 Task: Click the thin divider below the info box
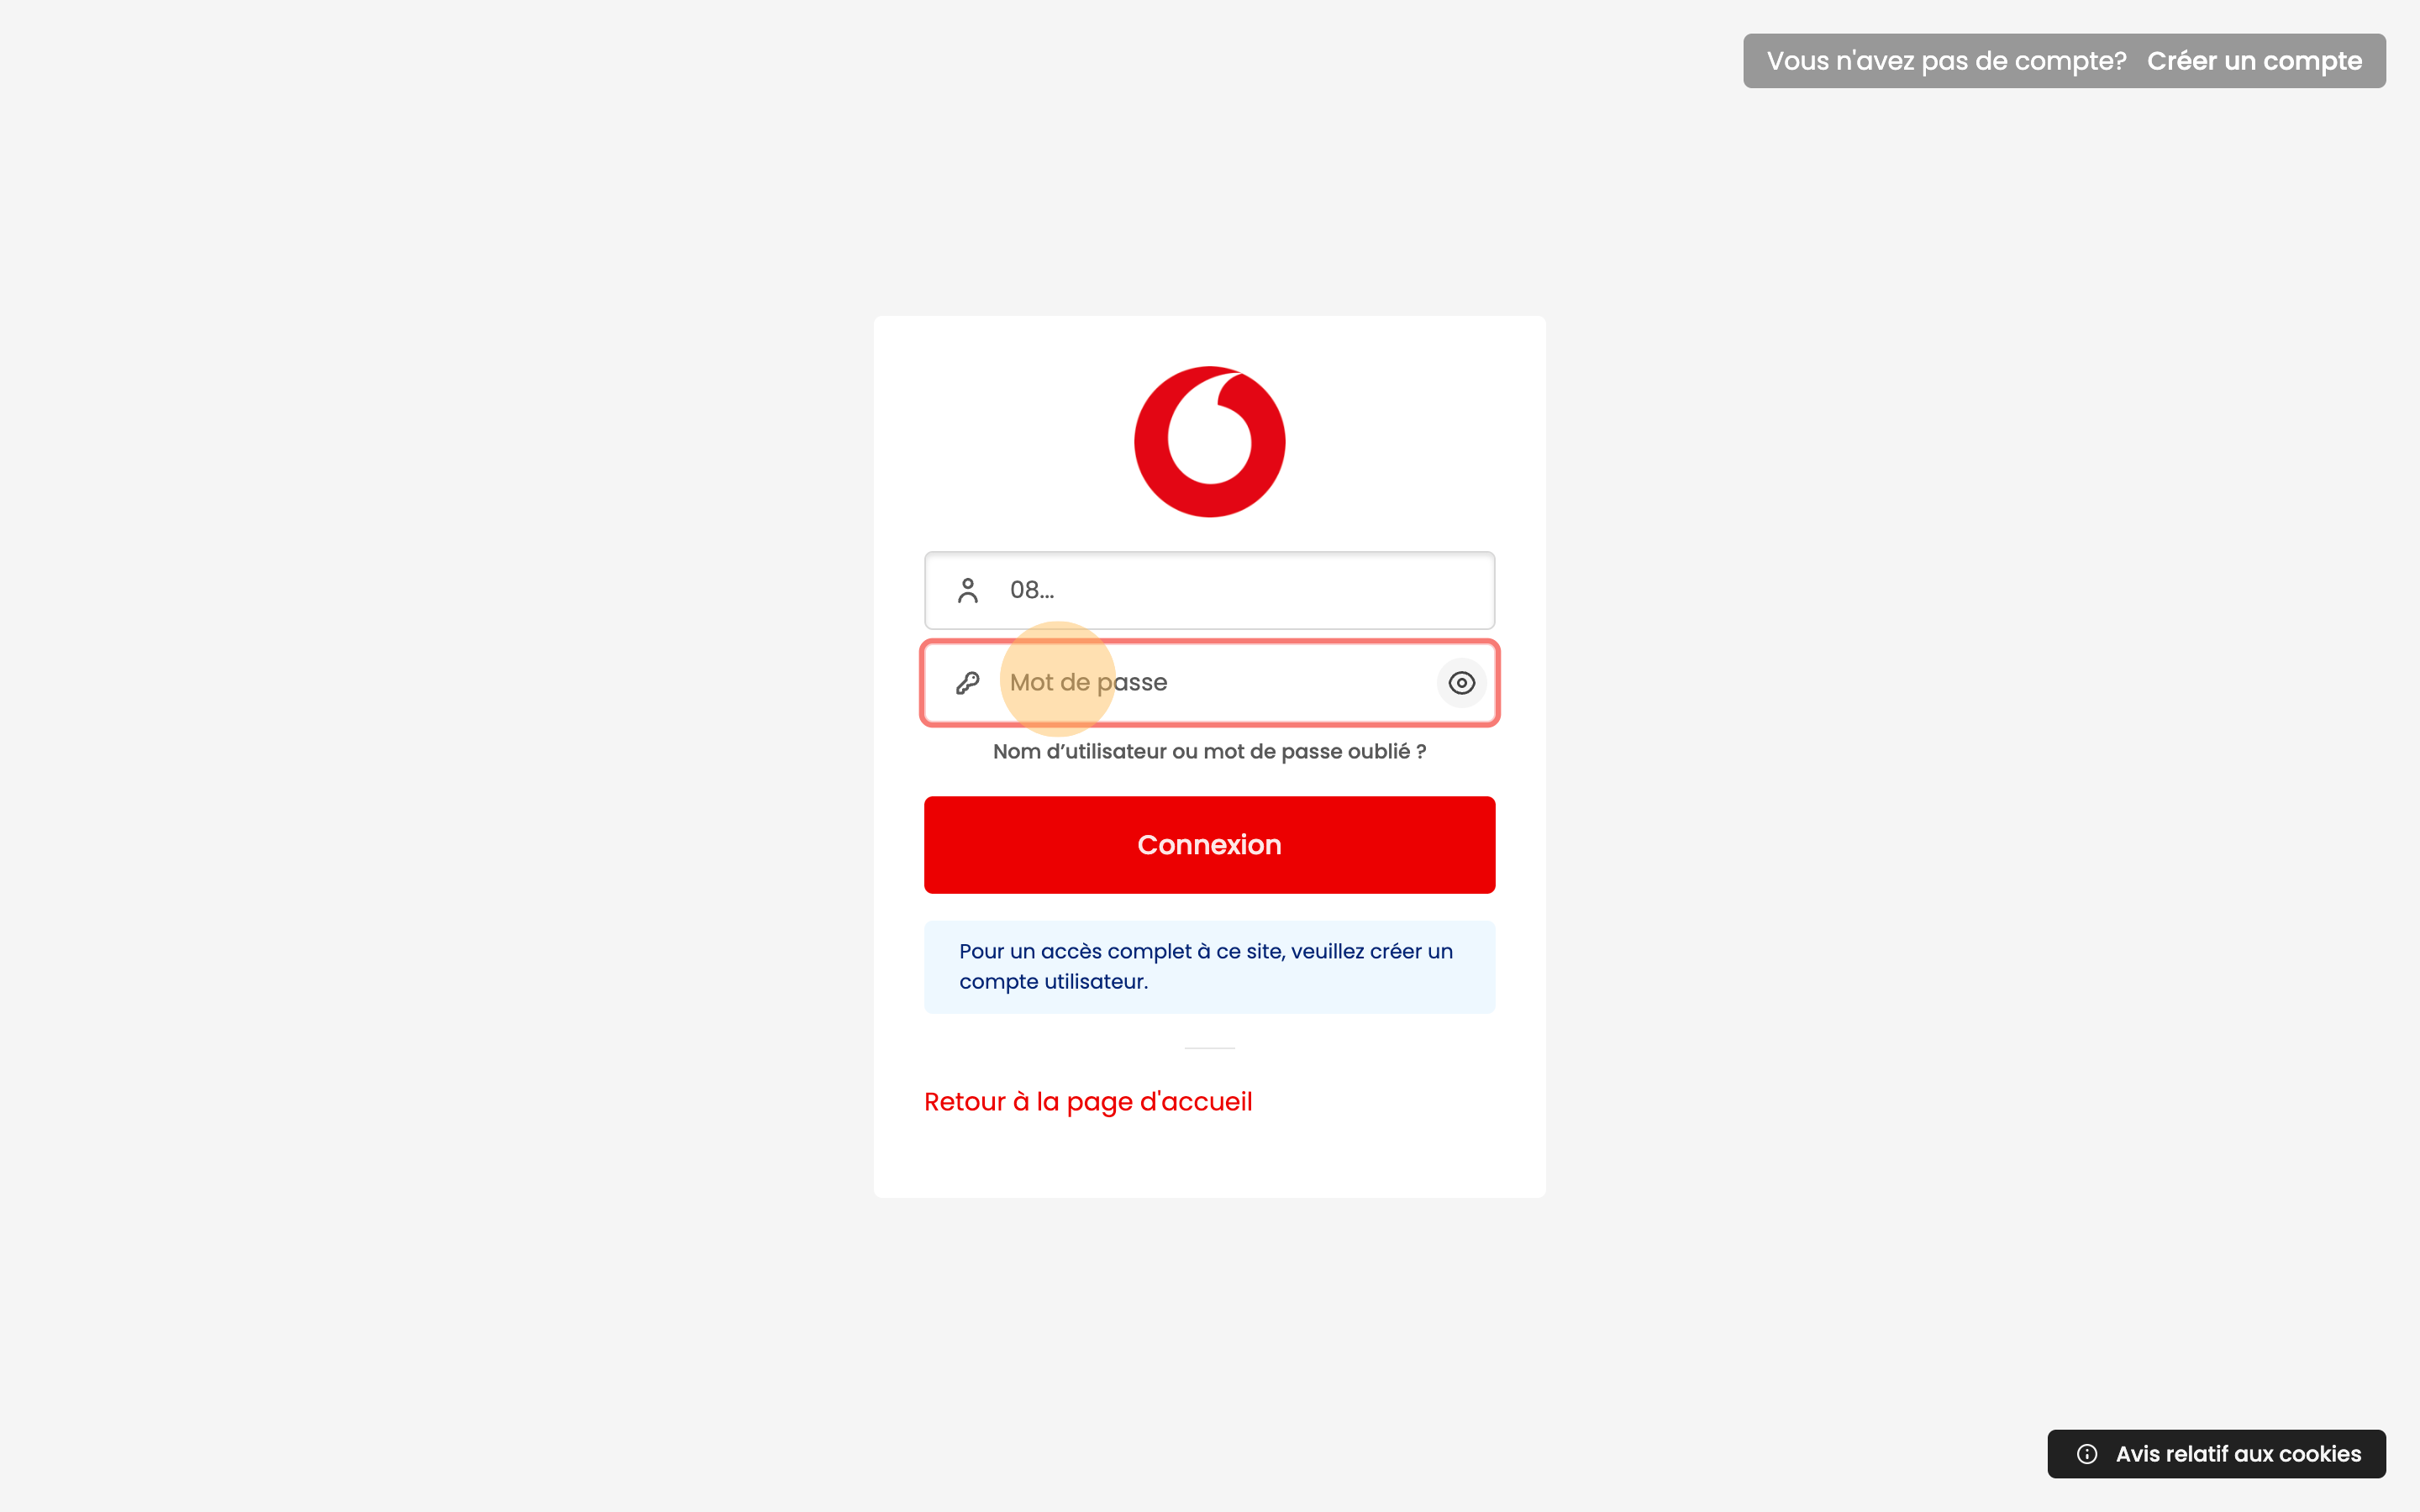pyautogui.click(x=1209, y=1047)
